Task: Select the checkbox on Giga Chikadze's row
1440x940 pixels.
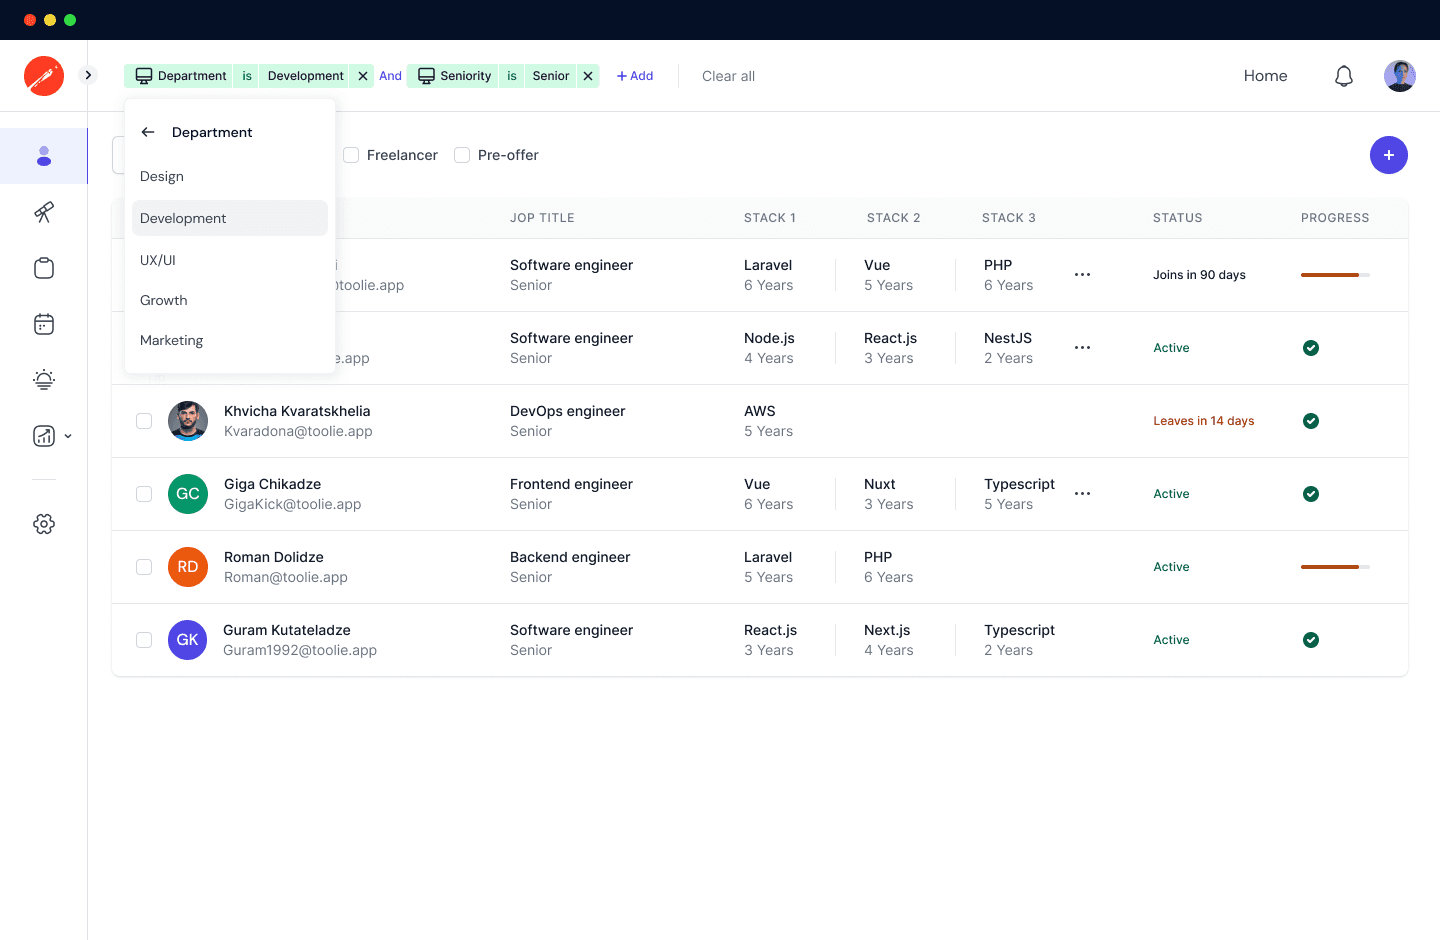Action: click(x=144, y=493)
